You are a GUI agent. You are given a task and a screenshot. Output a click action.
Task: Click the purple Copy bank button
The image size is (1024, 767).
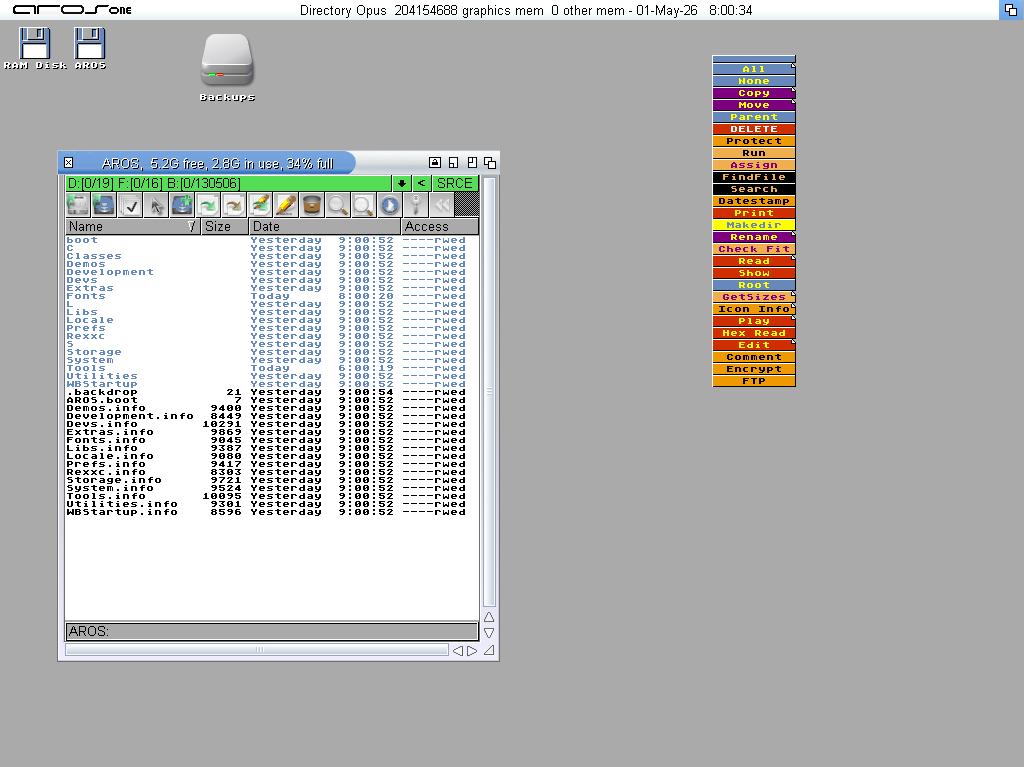coord(754,93)
